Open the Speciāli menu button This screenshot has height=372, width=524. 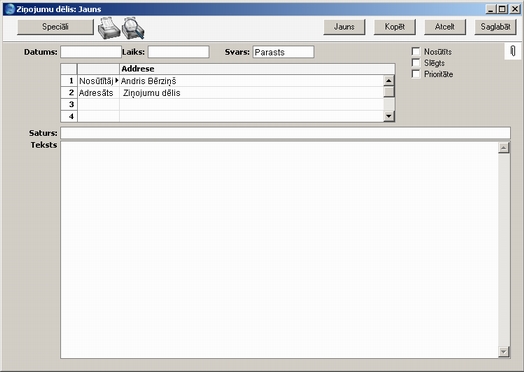point(55,27)
